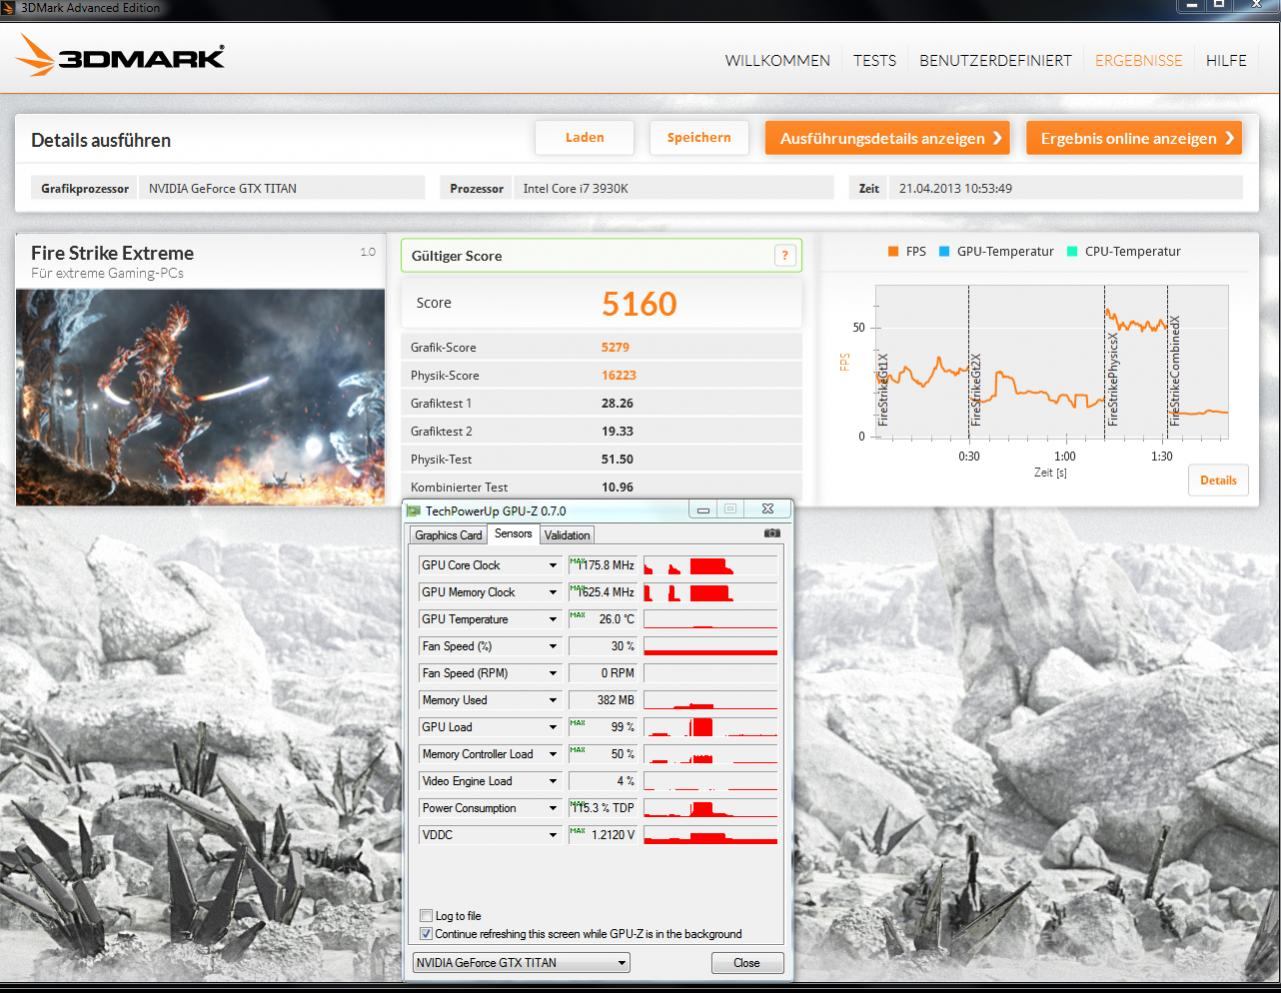
Task: Open the GPU Temperature sensor dropdown
Action: 552,620
